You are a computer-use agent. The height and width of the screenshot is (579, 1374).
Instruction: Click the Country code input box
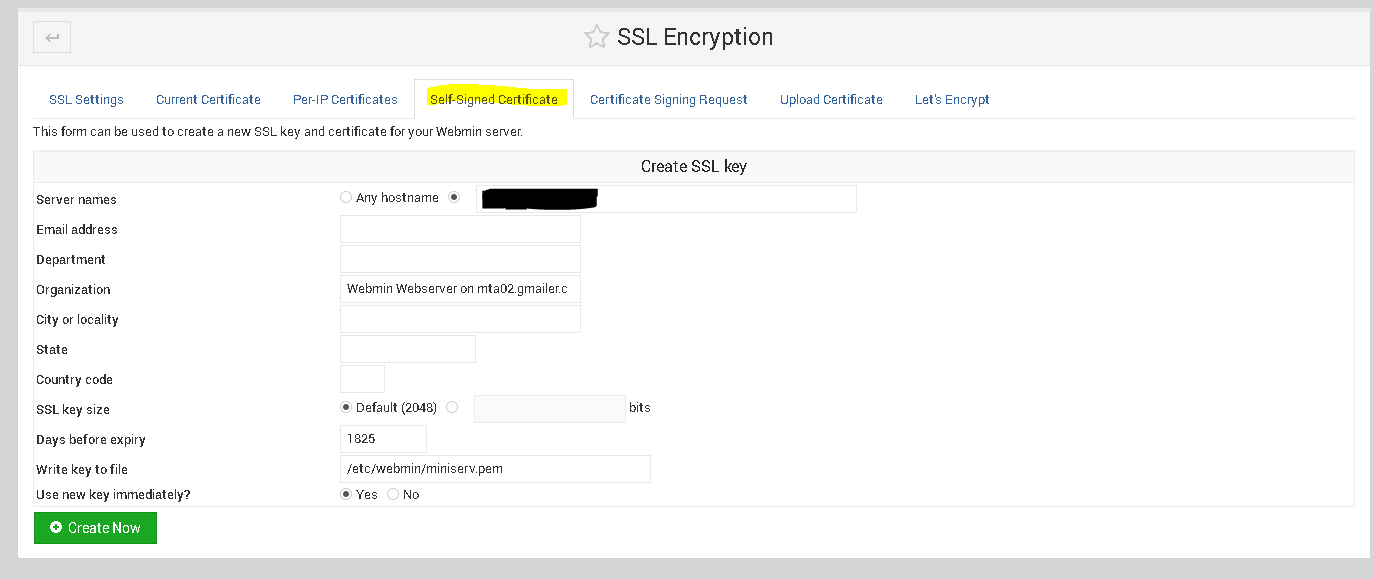point(362,379)
